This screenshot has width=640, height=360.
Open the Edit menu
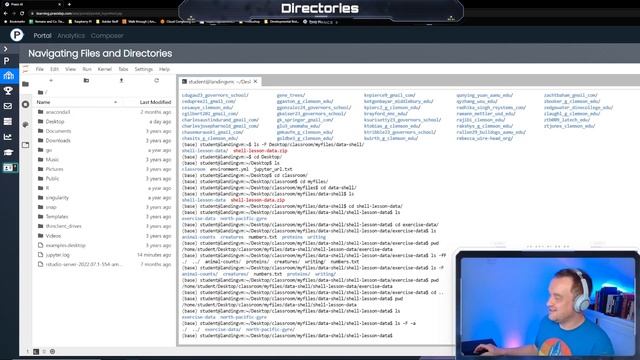54,69
